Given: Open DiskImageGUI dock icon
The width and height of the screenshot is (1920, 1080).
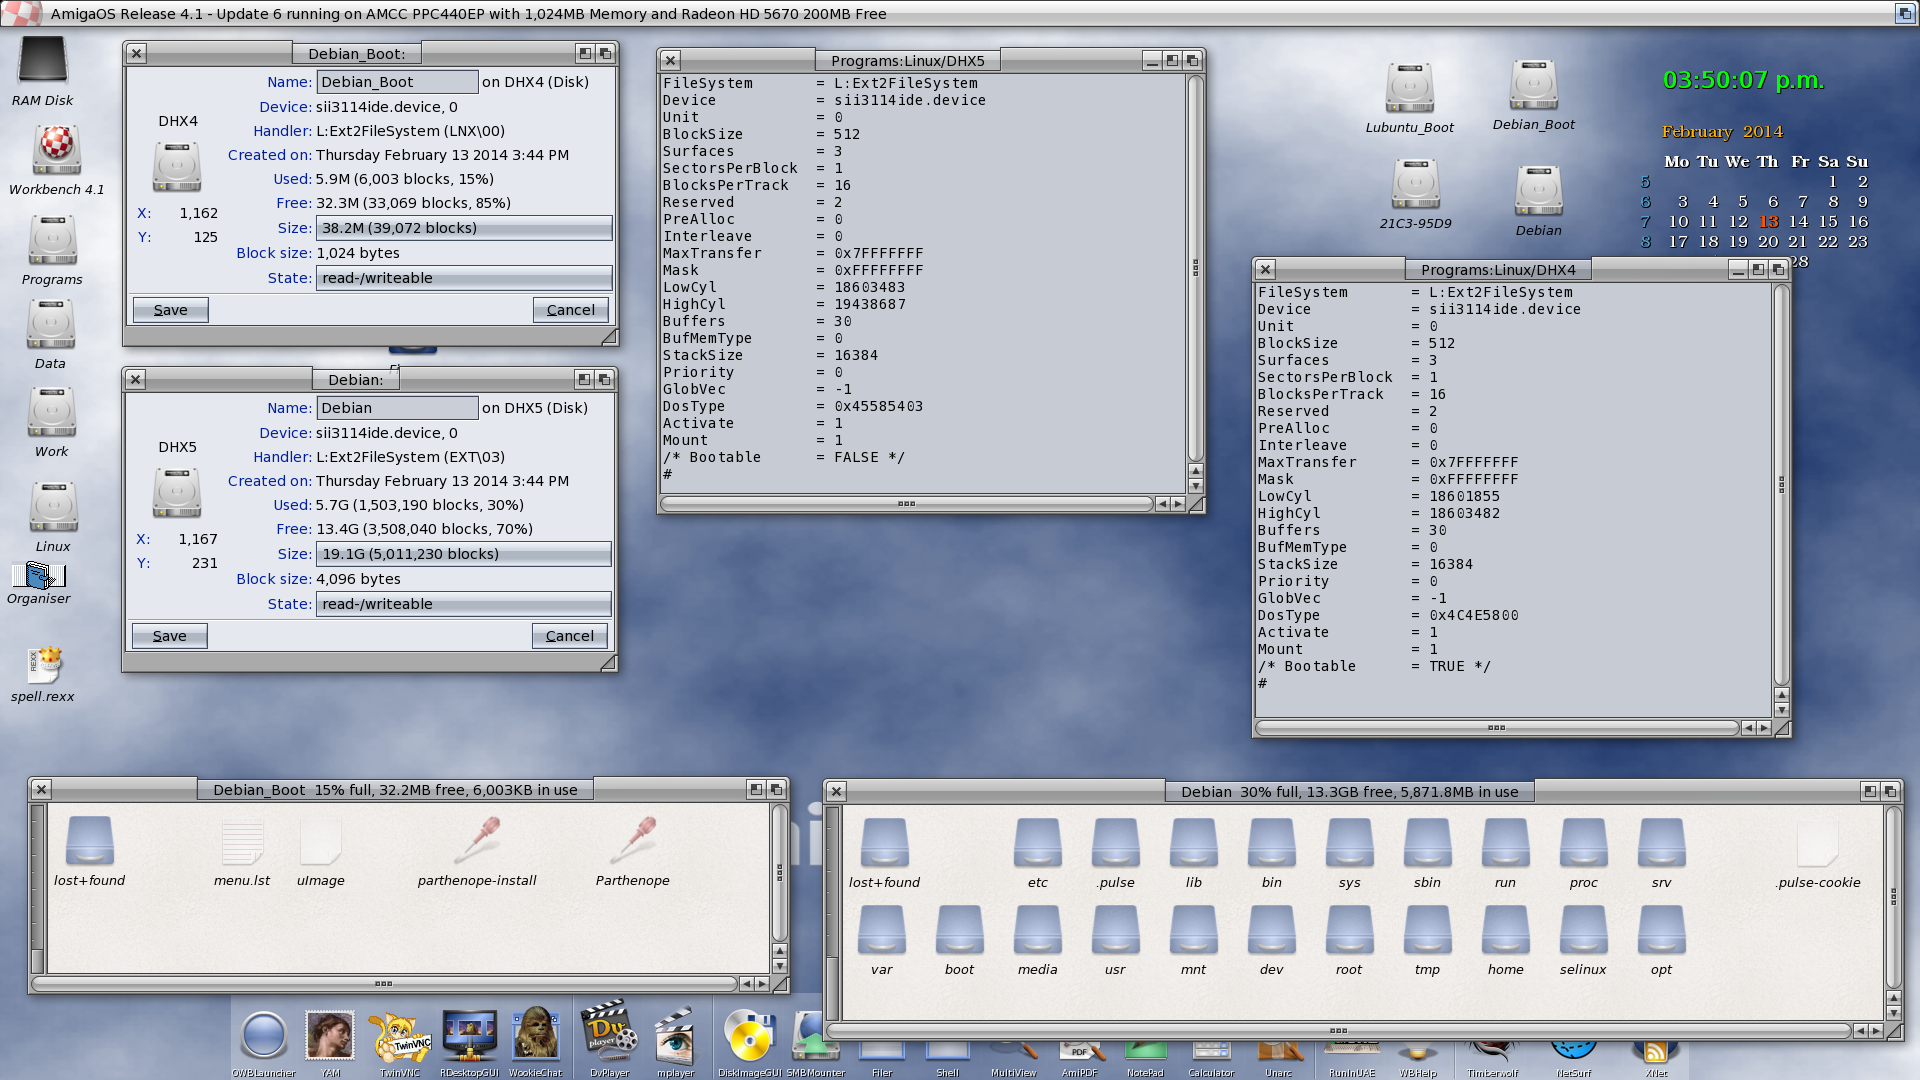Looking at the screenshot, I should (x=749, y=1036).
